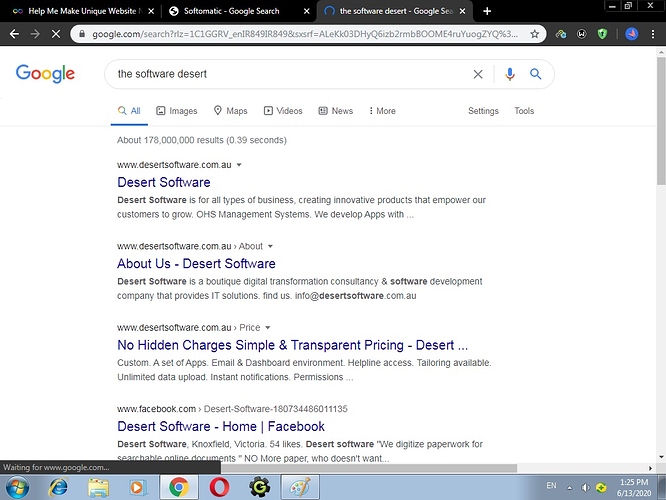
Task: Close the 'Help Me Make Unique Website' tab
Action: pyautogui.click(x=151, y=11)
